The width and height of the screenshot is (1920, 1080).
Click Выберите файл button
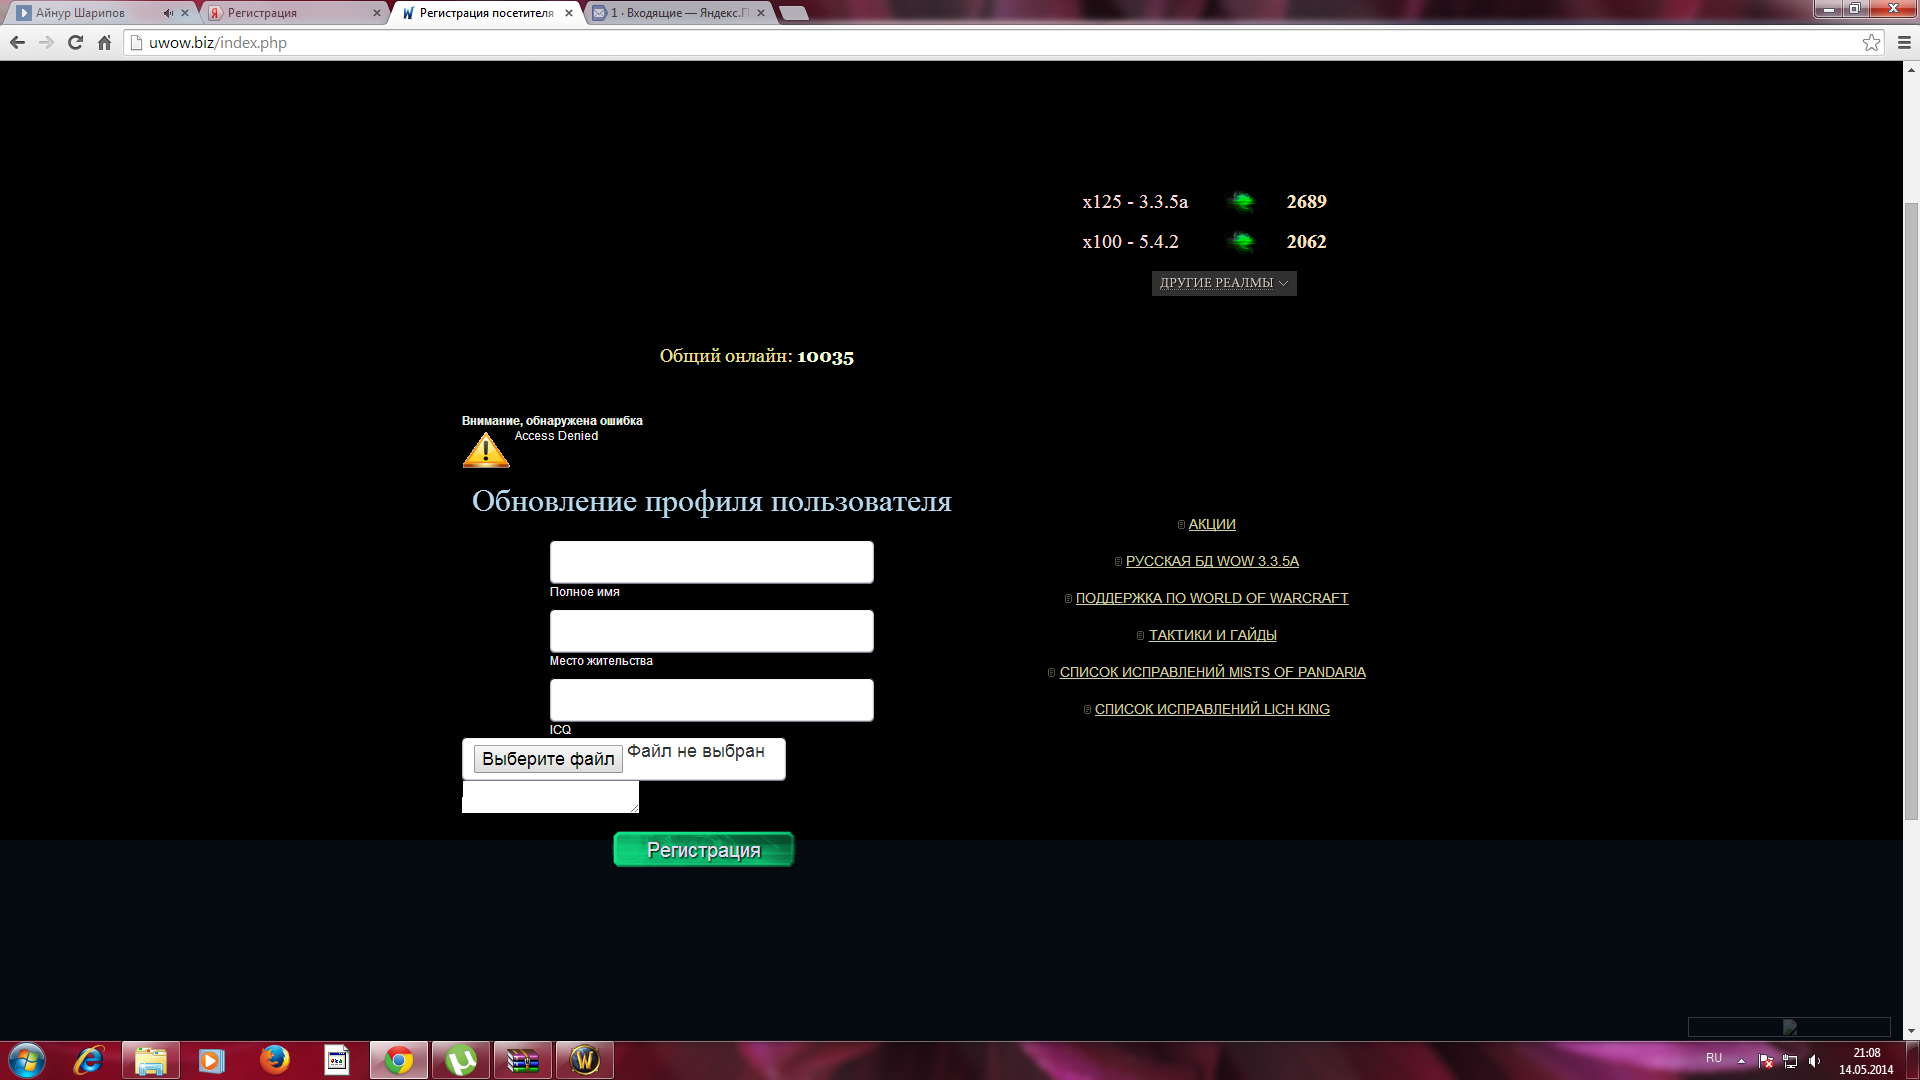click(548, 759)
